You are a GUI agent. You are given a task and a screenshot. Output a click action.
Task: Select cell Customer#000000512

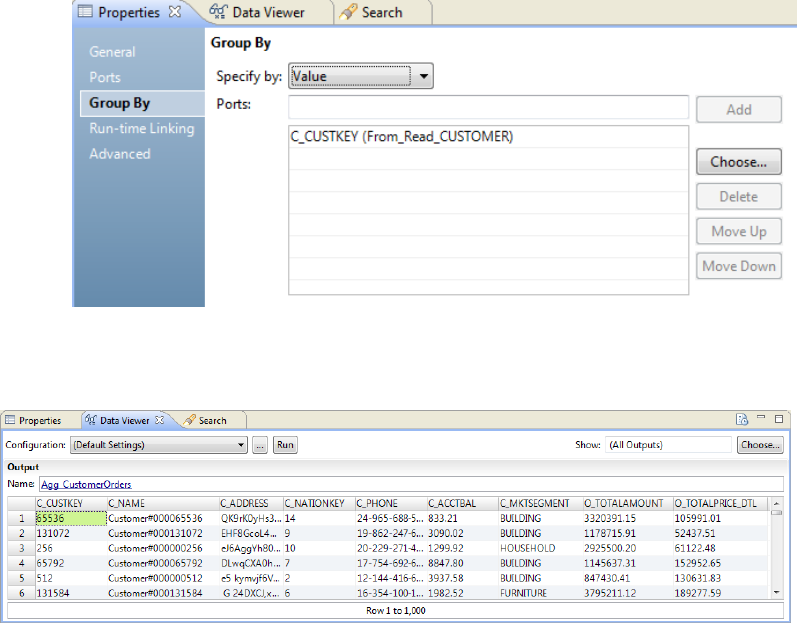pos(163,578)
